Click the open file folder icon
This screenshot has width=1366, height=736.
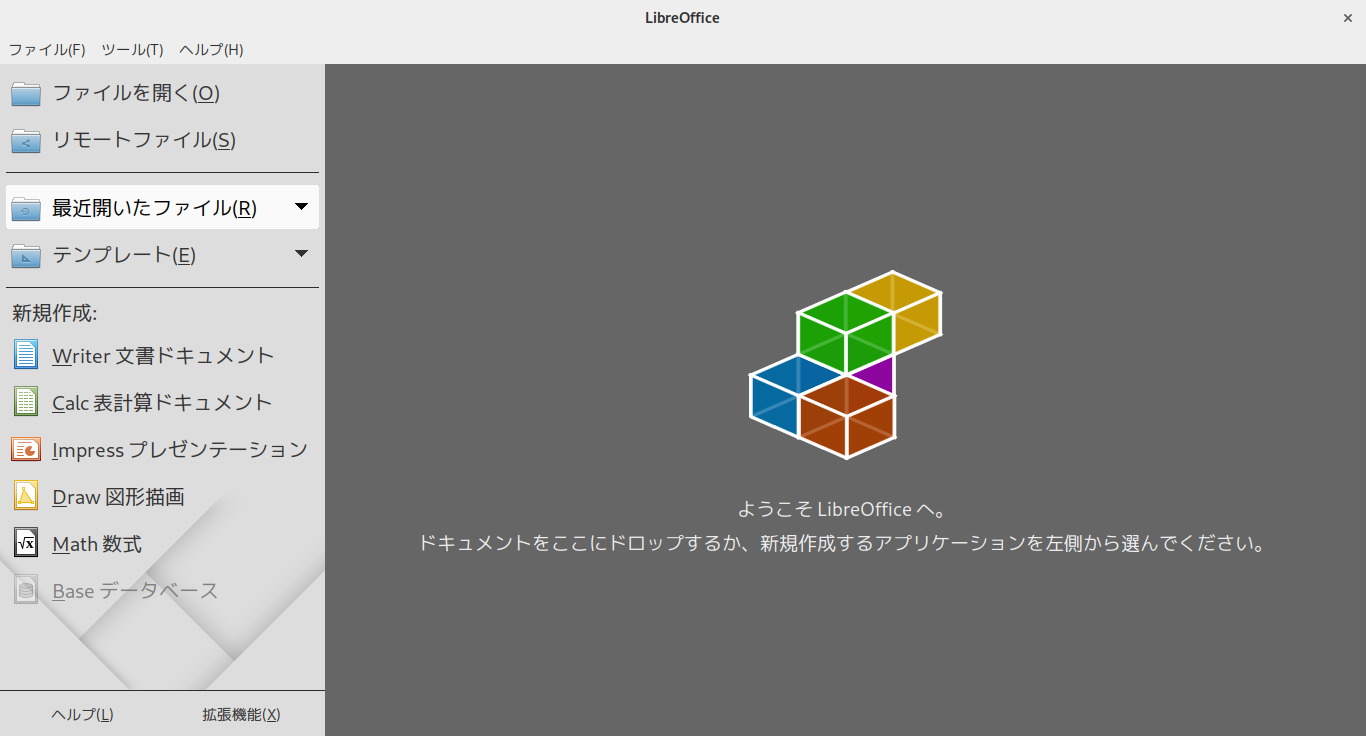coord(26,93)
